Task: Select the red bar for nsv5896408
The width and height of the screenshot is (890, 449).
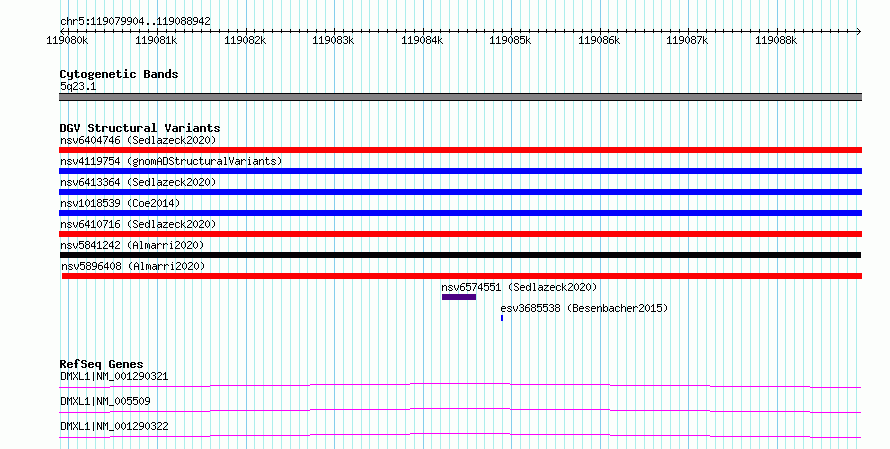Action: point(462,276)
